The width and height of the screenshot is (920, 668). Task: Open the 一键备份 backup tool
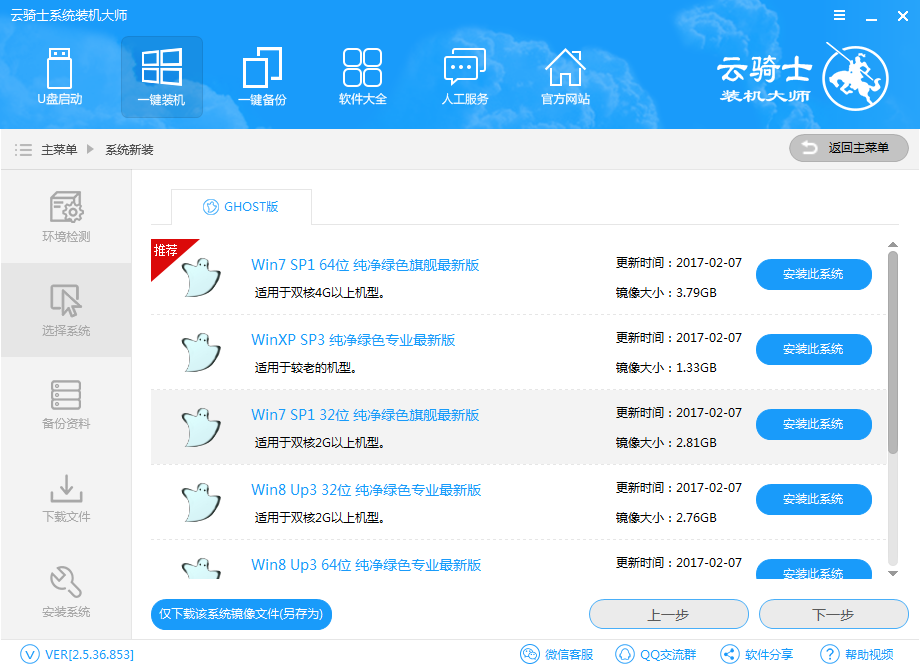pos(262,77)
